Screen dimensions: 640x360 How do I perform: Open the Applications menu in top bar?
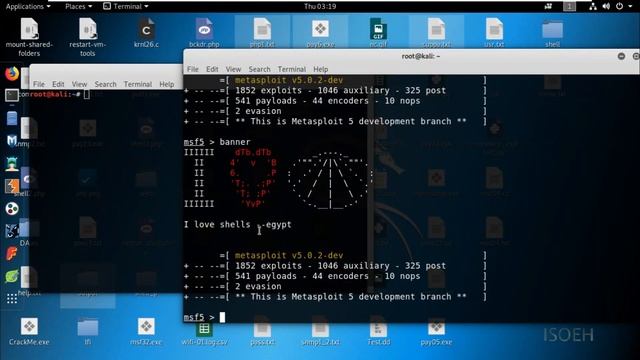point(28,6)
